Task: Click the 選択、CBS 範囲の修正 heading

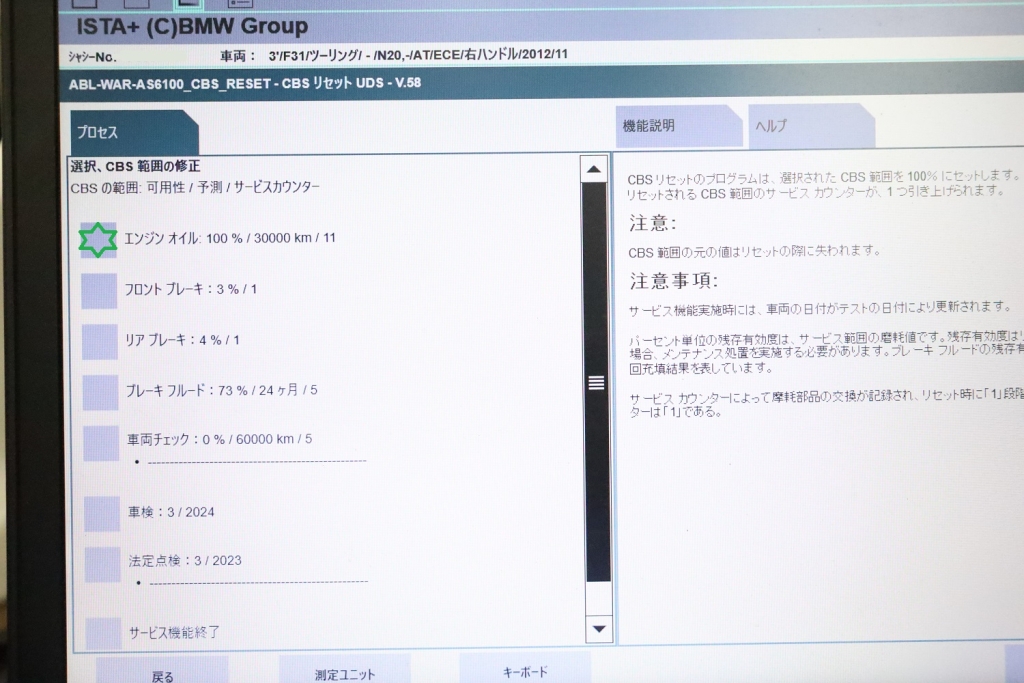Action: 135,166
